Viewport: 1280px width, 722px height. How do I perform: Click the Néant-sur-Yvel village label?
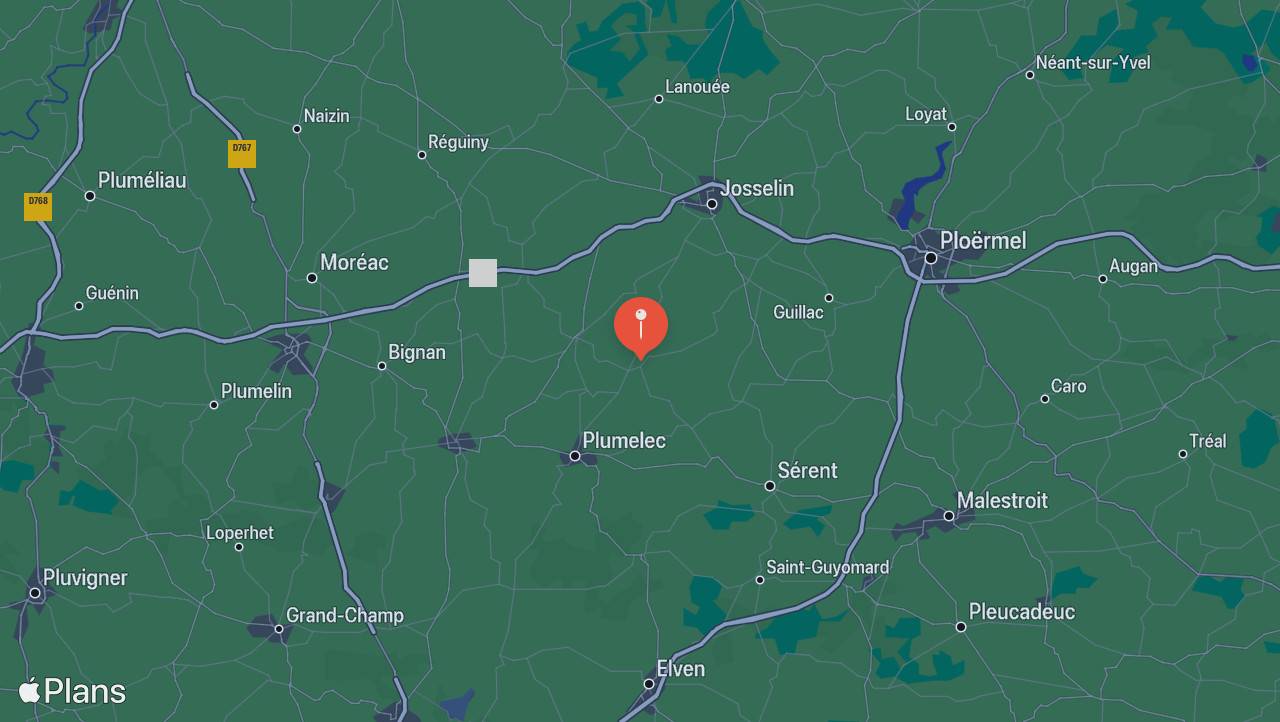[x=1093, y=63]
